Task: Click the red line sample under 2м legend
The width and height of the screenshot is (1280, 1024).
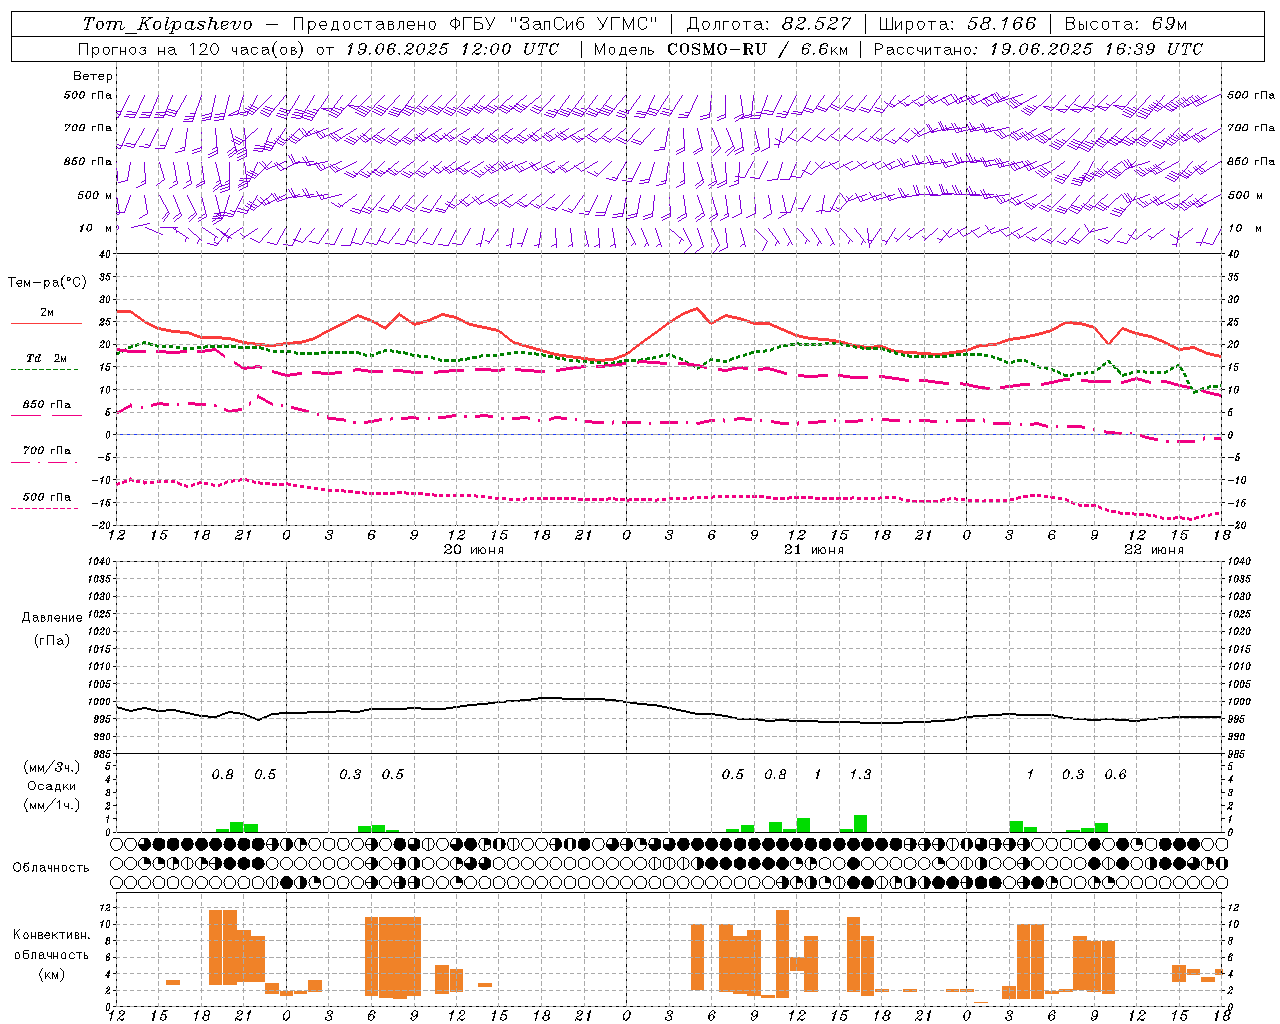Action: click(46, 323)
